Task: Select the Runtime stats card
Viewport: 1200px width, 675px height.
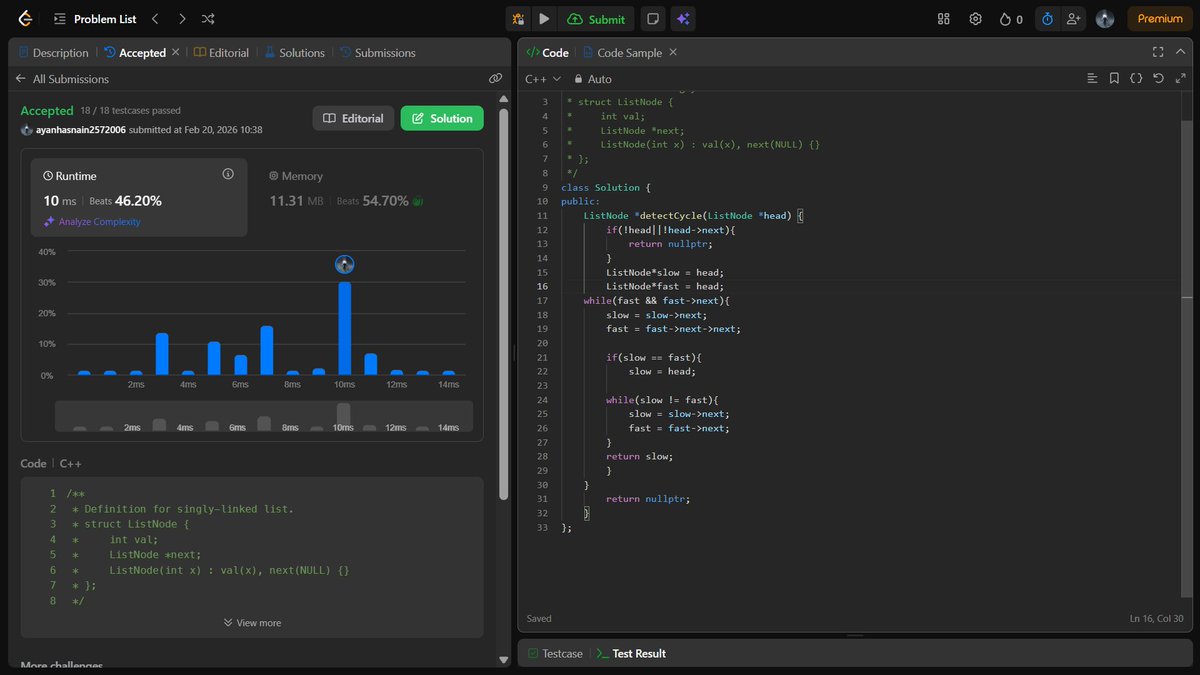Action: point(139,197)
